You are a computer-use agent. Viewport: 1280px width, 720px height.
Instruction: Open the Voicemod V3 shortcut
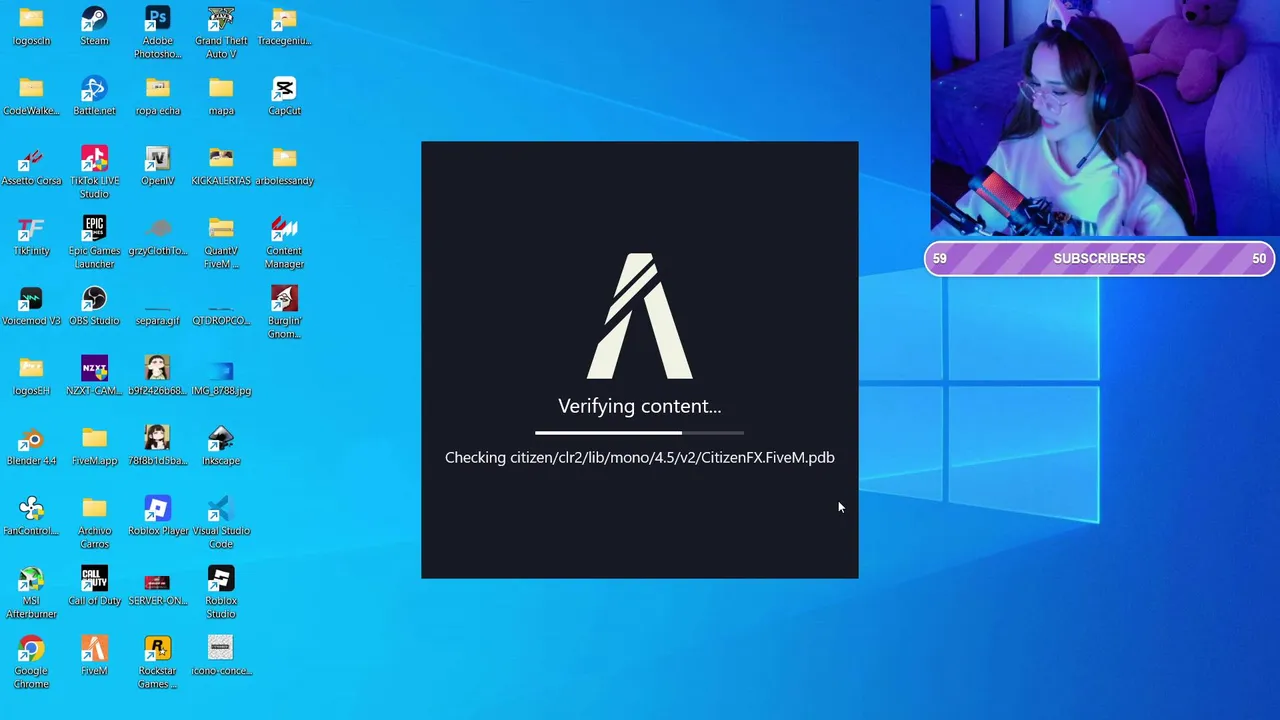pos(31,307)
